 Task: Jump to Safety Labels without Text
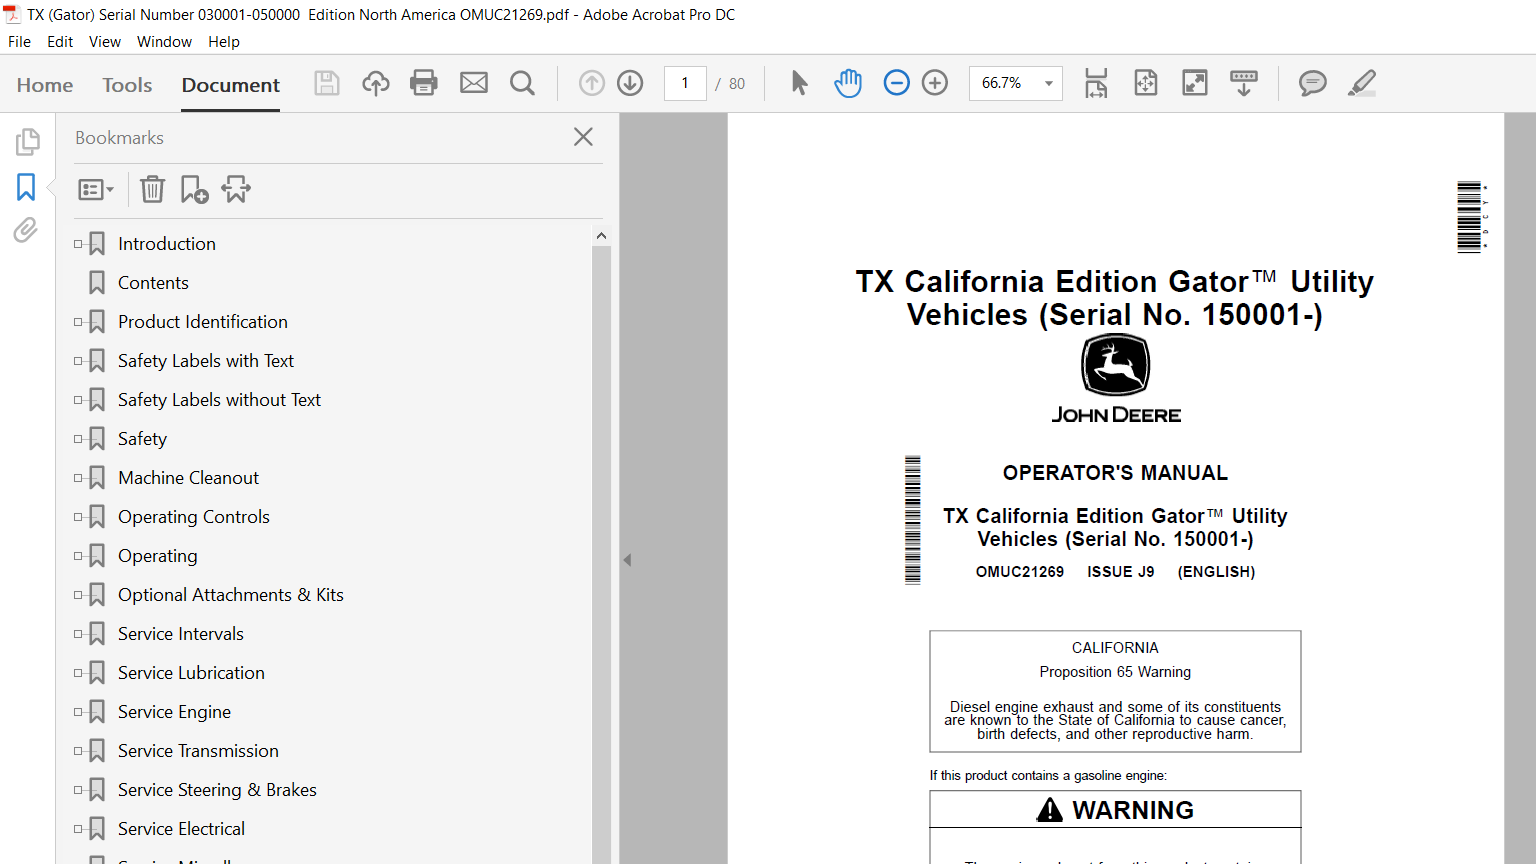pos(219,400)
